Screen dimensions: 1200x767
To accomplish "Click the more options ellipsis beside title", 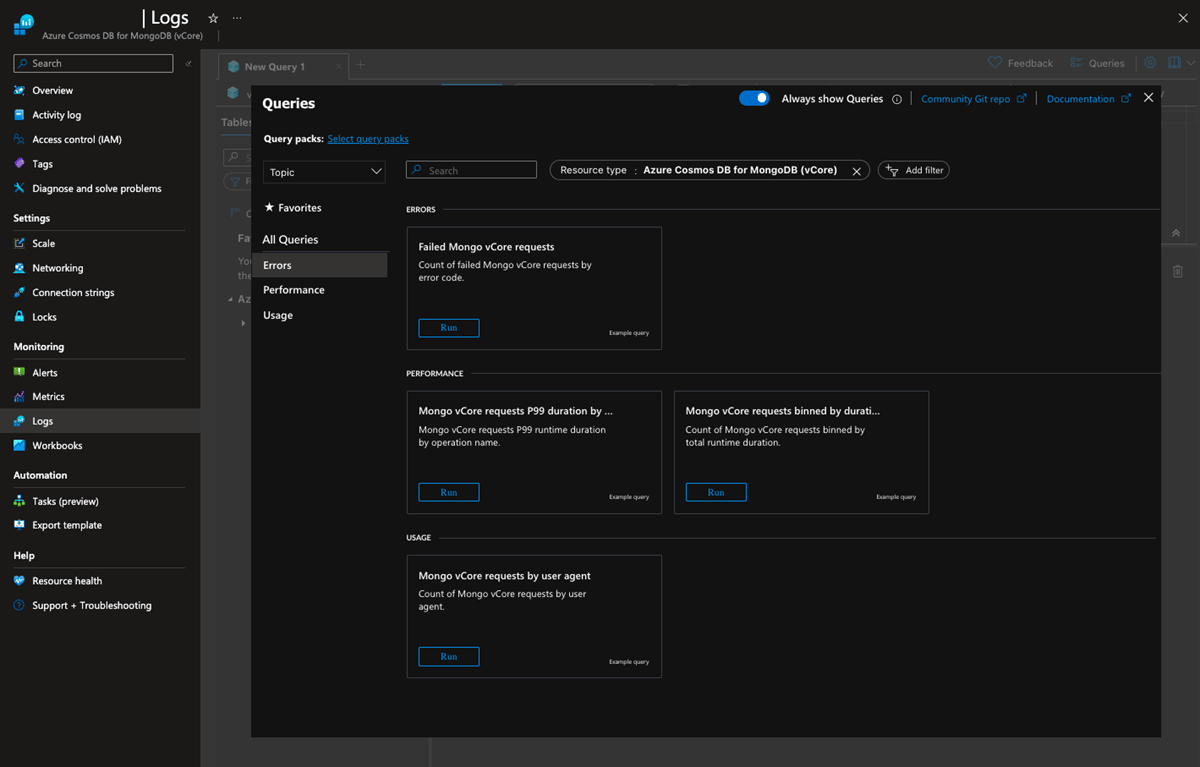I will (x=237, y=18).
